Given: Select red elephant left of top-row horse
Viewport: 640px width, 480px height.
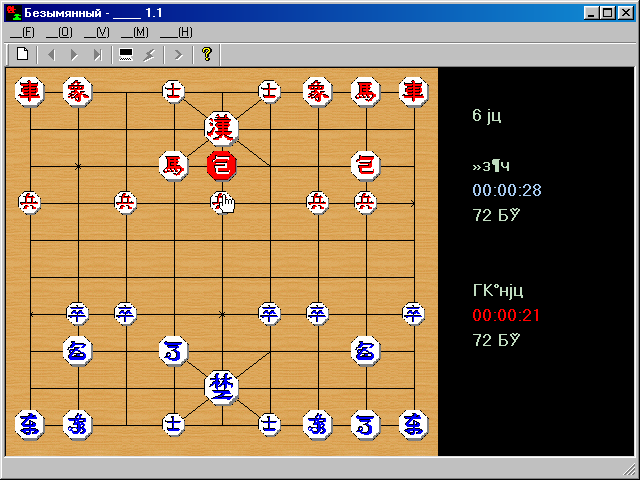Looking at the screenshot, I should pyautogui.click(x=318, y=92).
